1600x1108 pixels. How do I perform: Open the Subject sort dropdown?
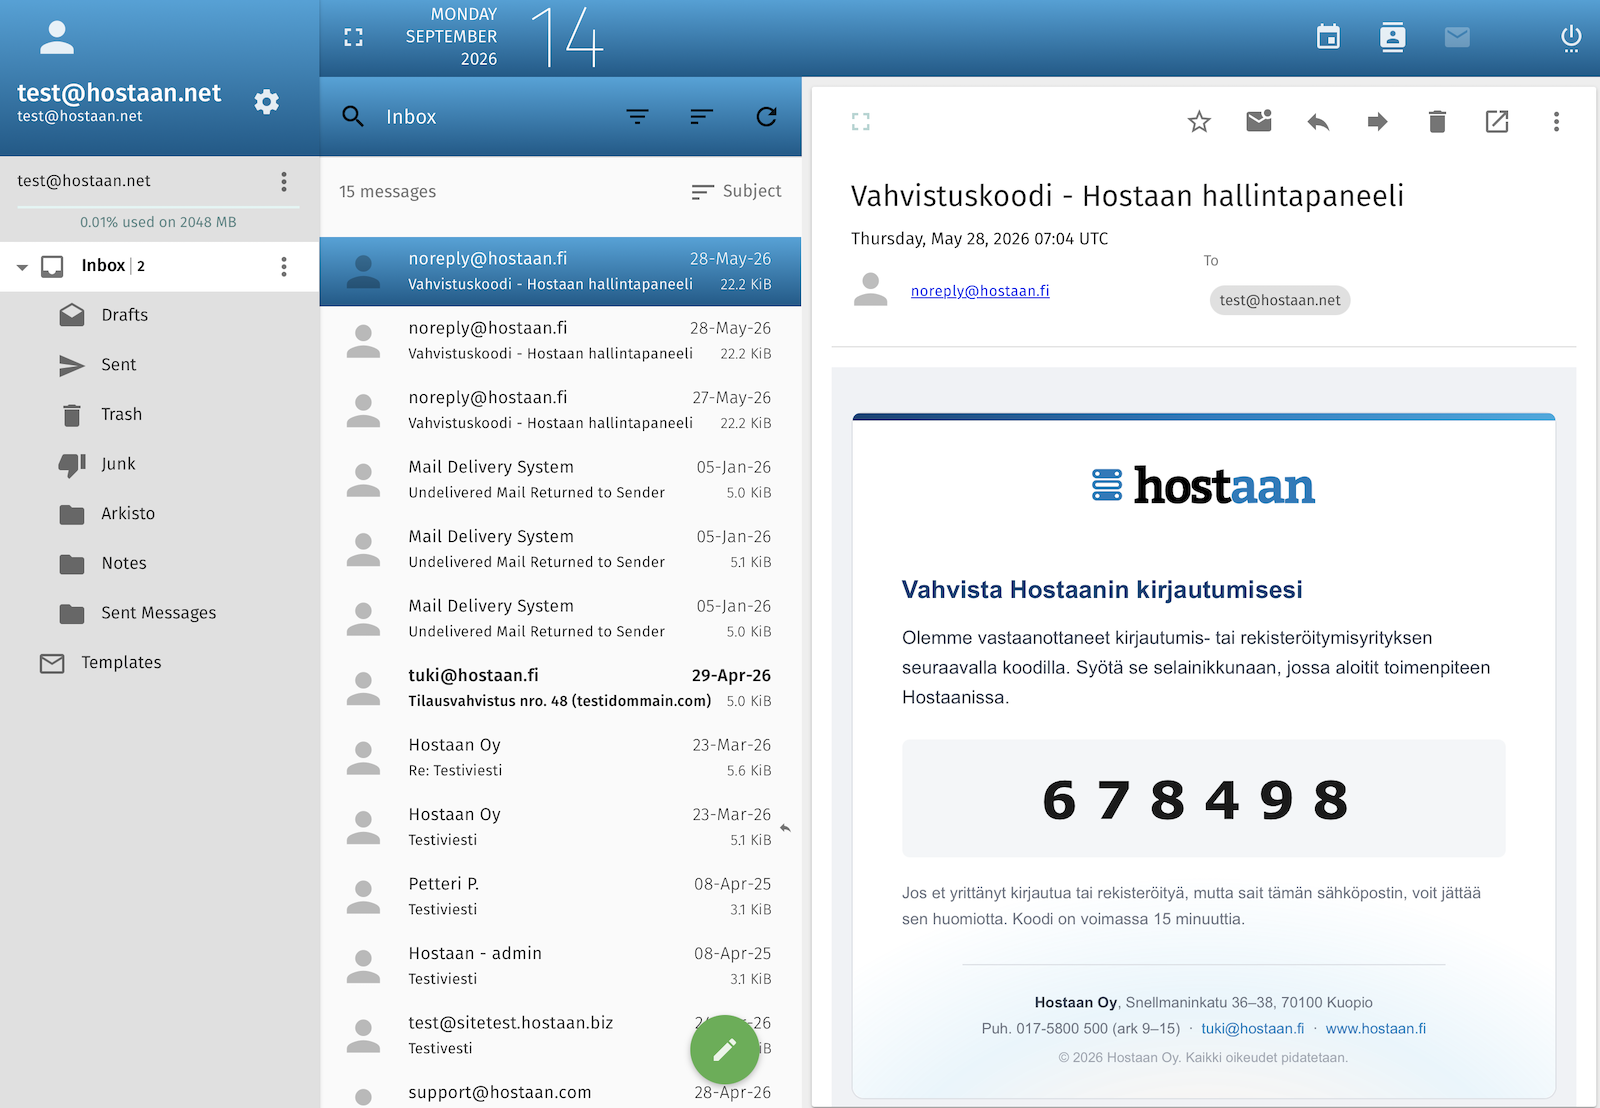tap(736, 191)
